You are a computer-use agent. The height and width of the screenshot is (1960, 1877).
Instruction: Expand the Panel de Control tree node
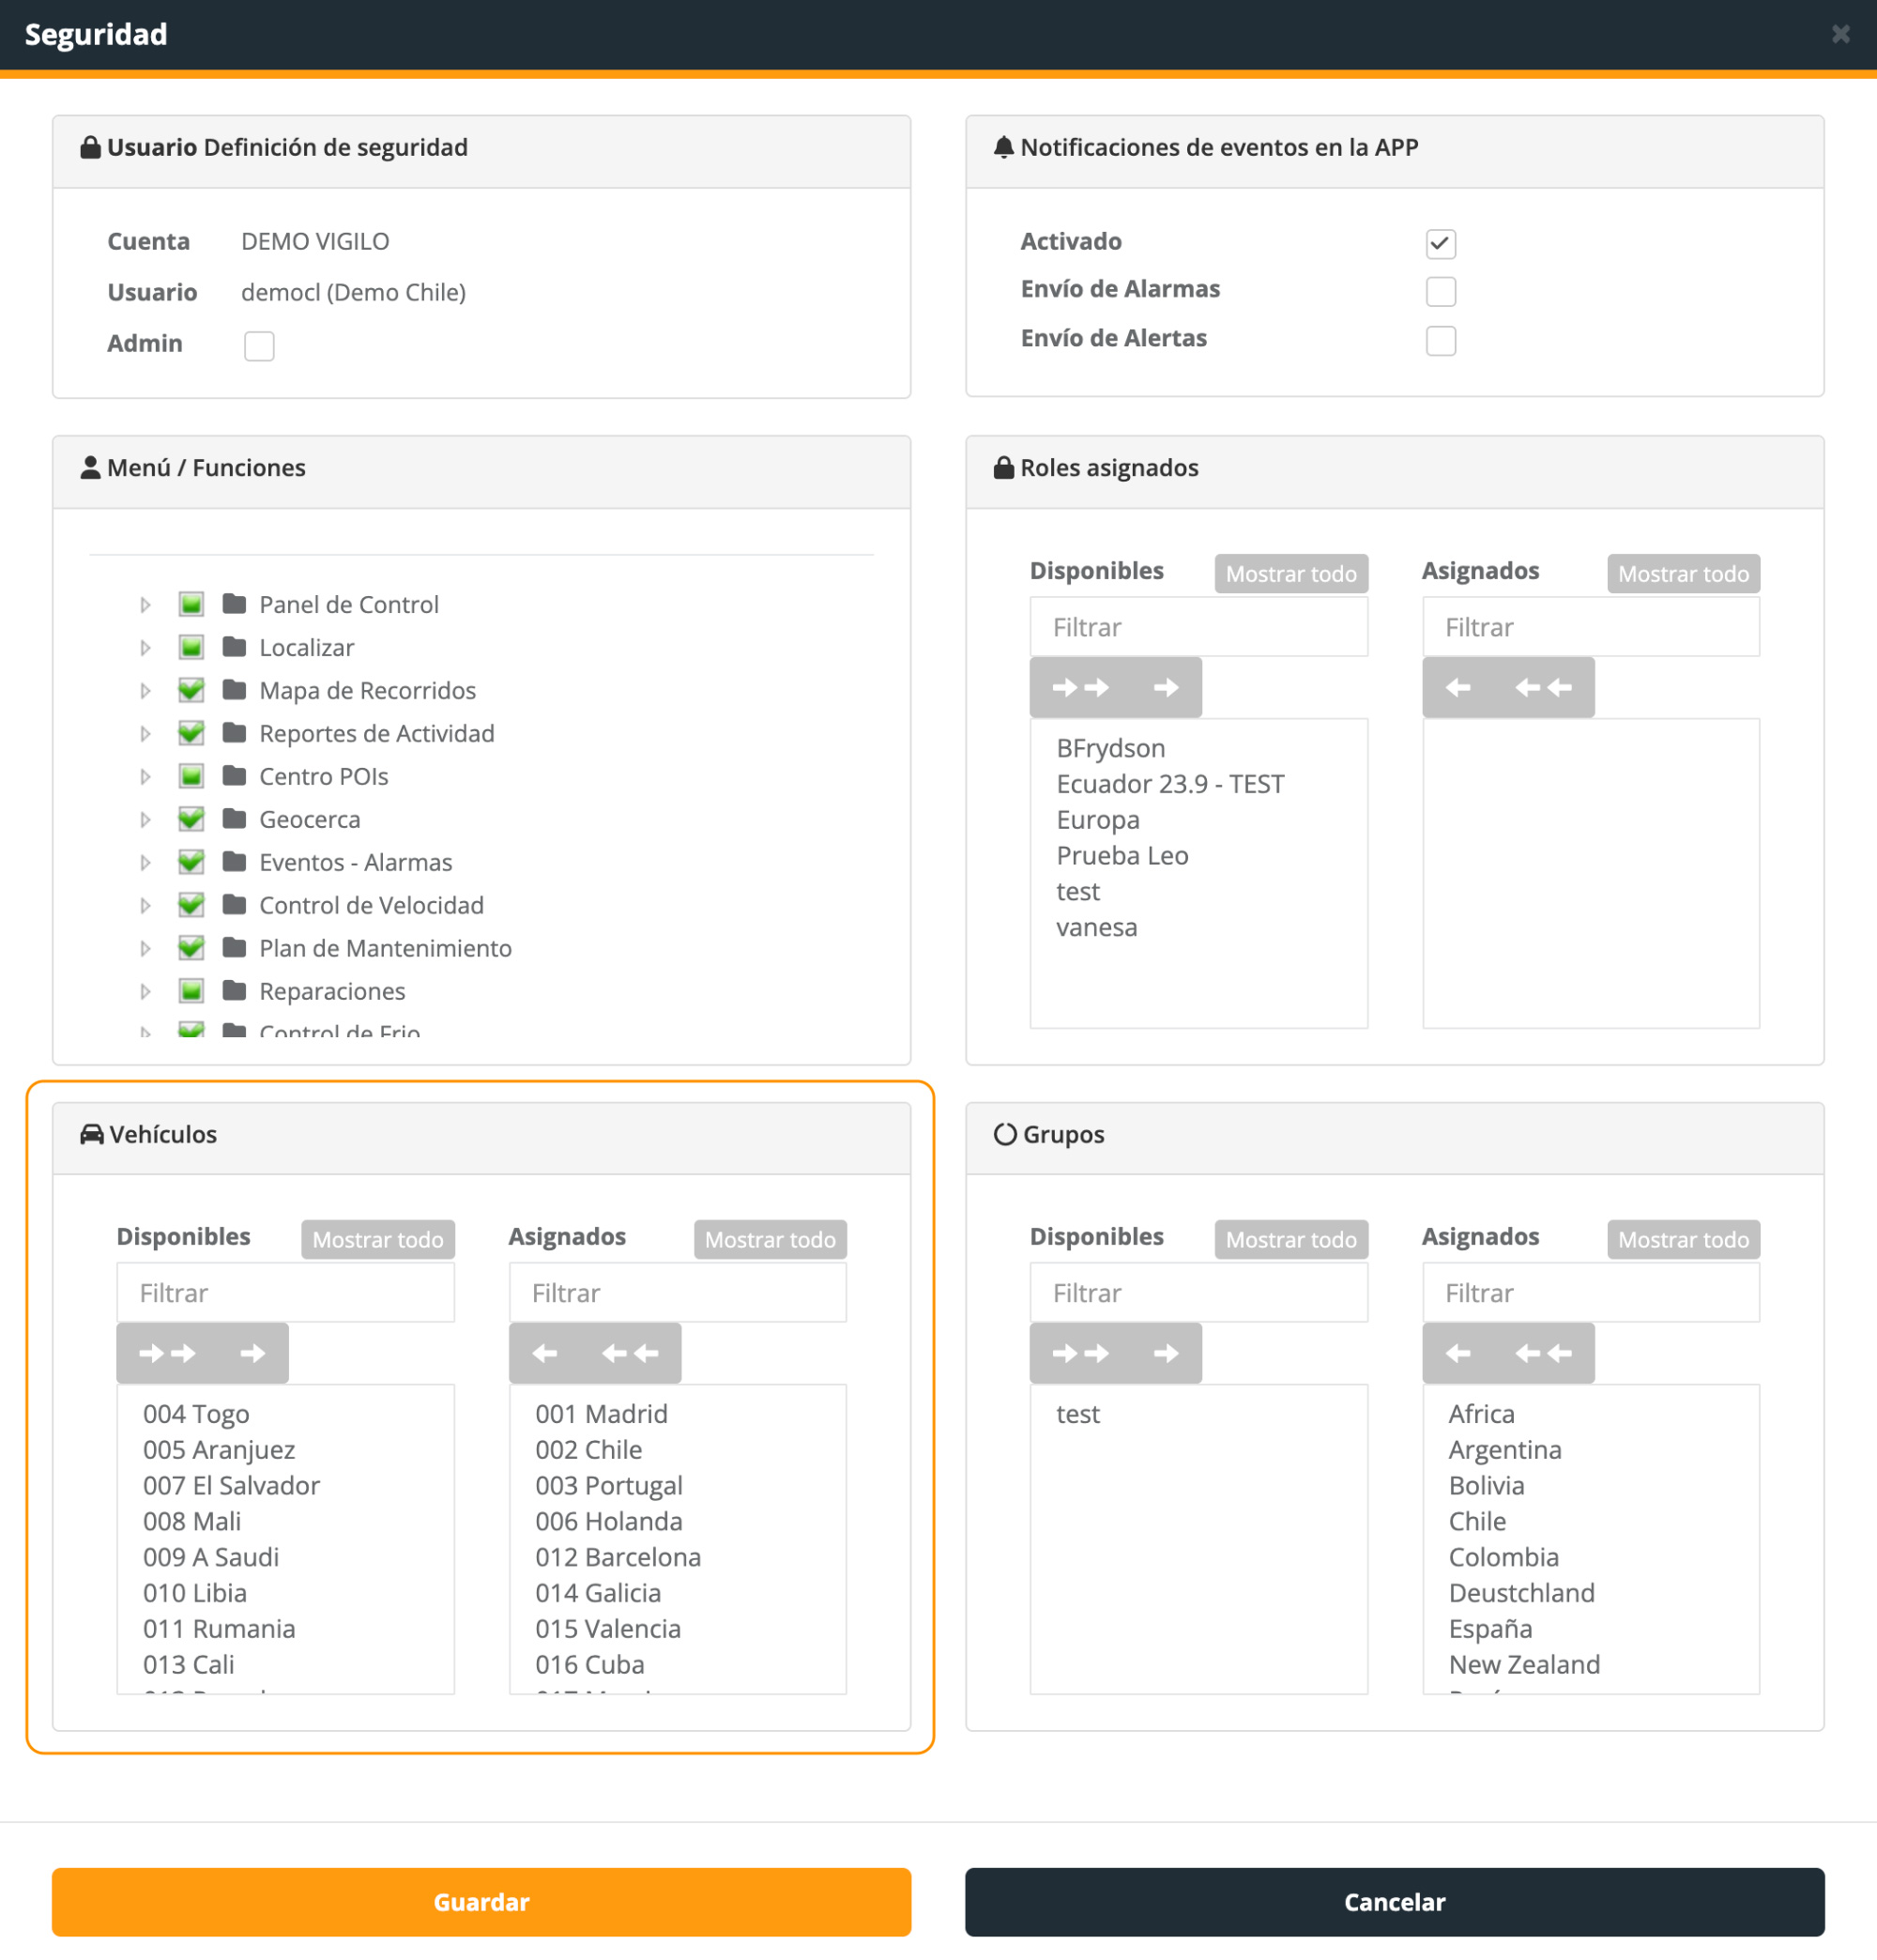click(146, 604)
